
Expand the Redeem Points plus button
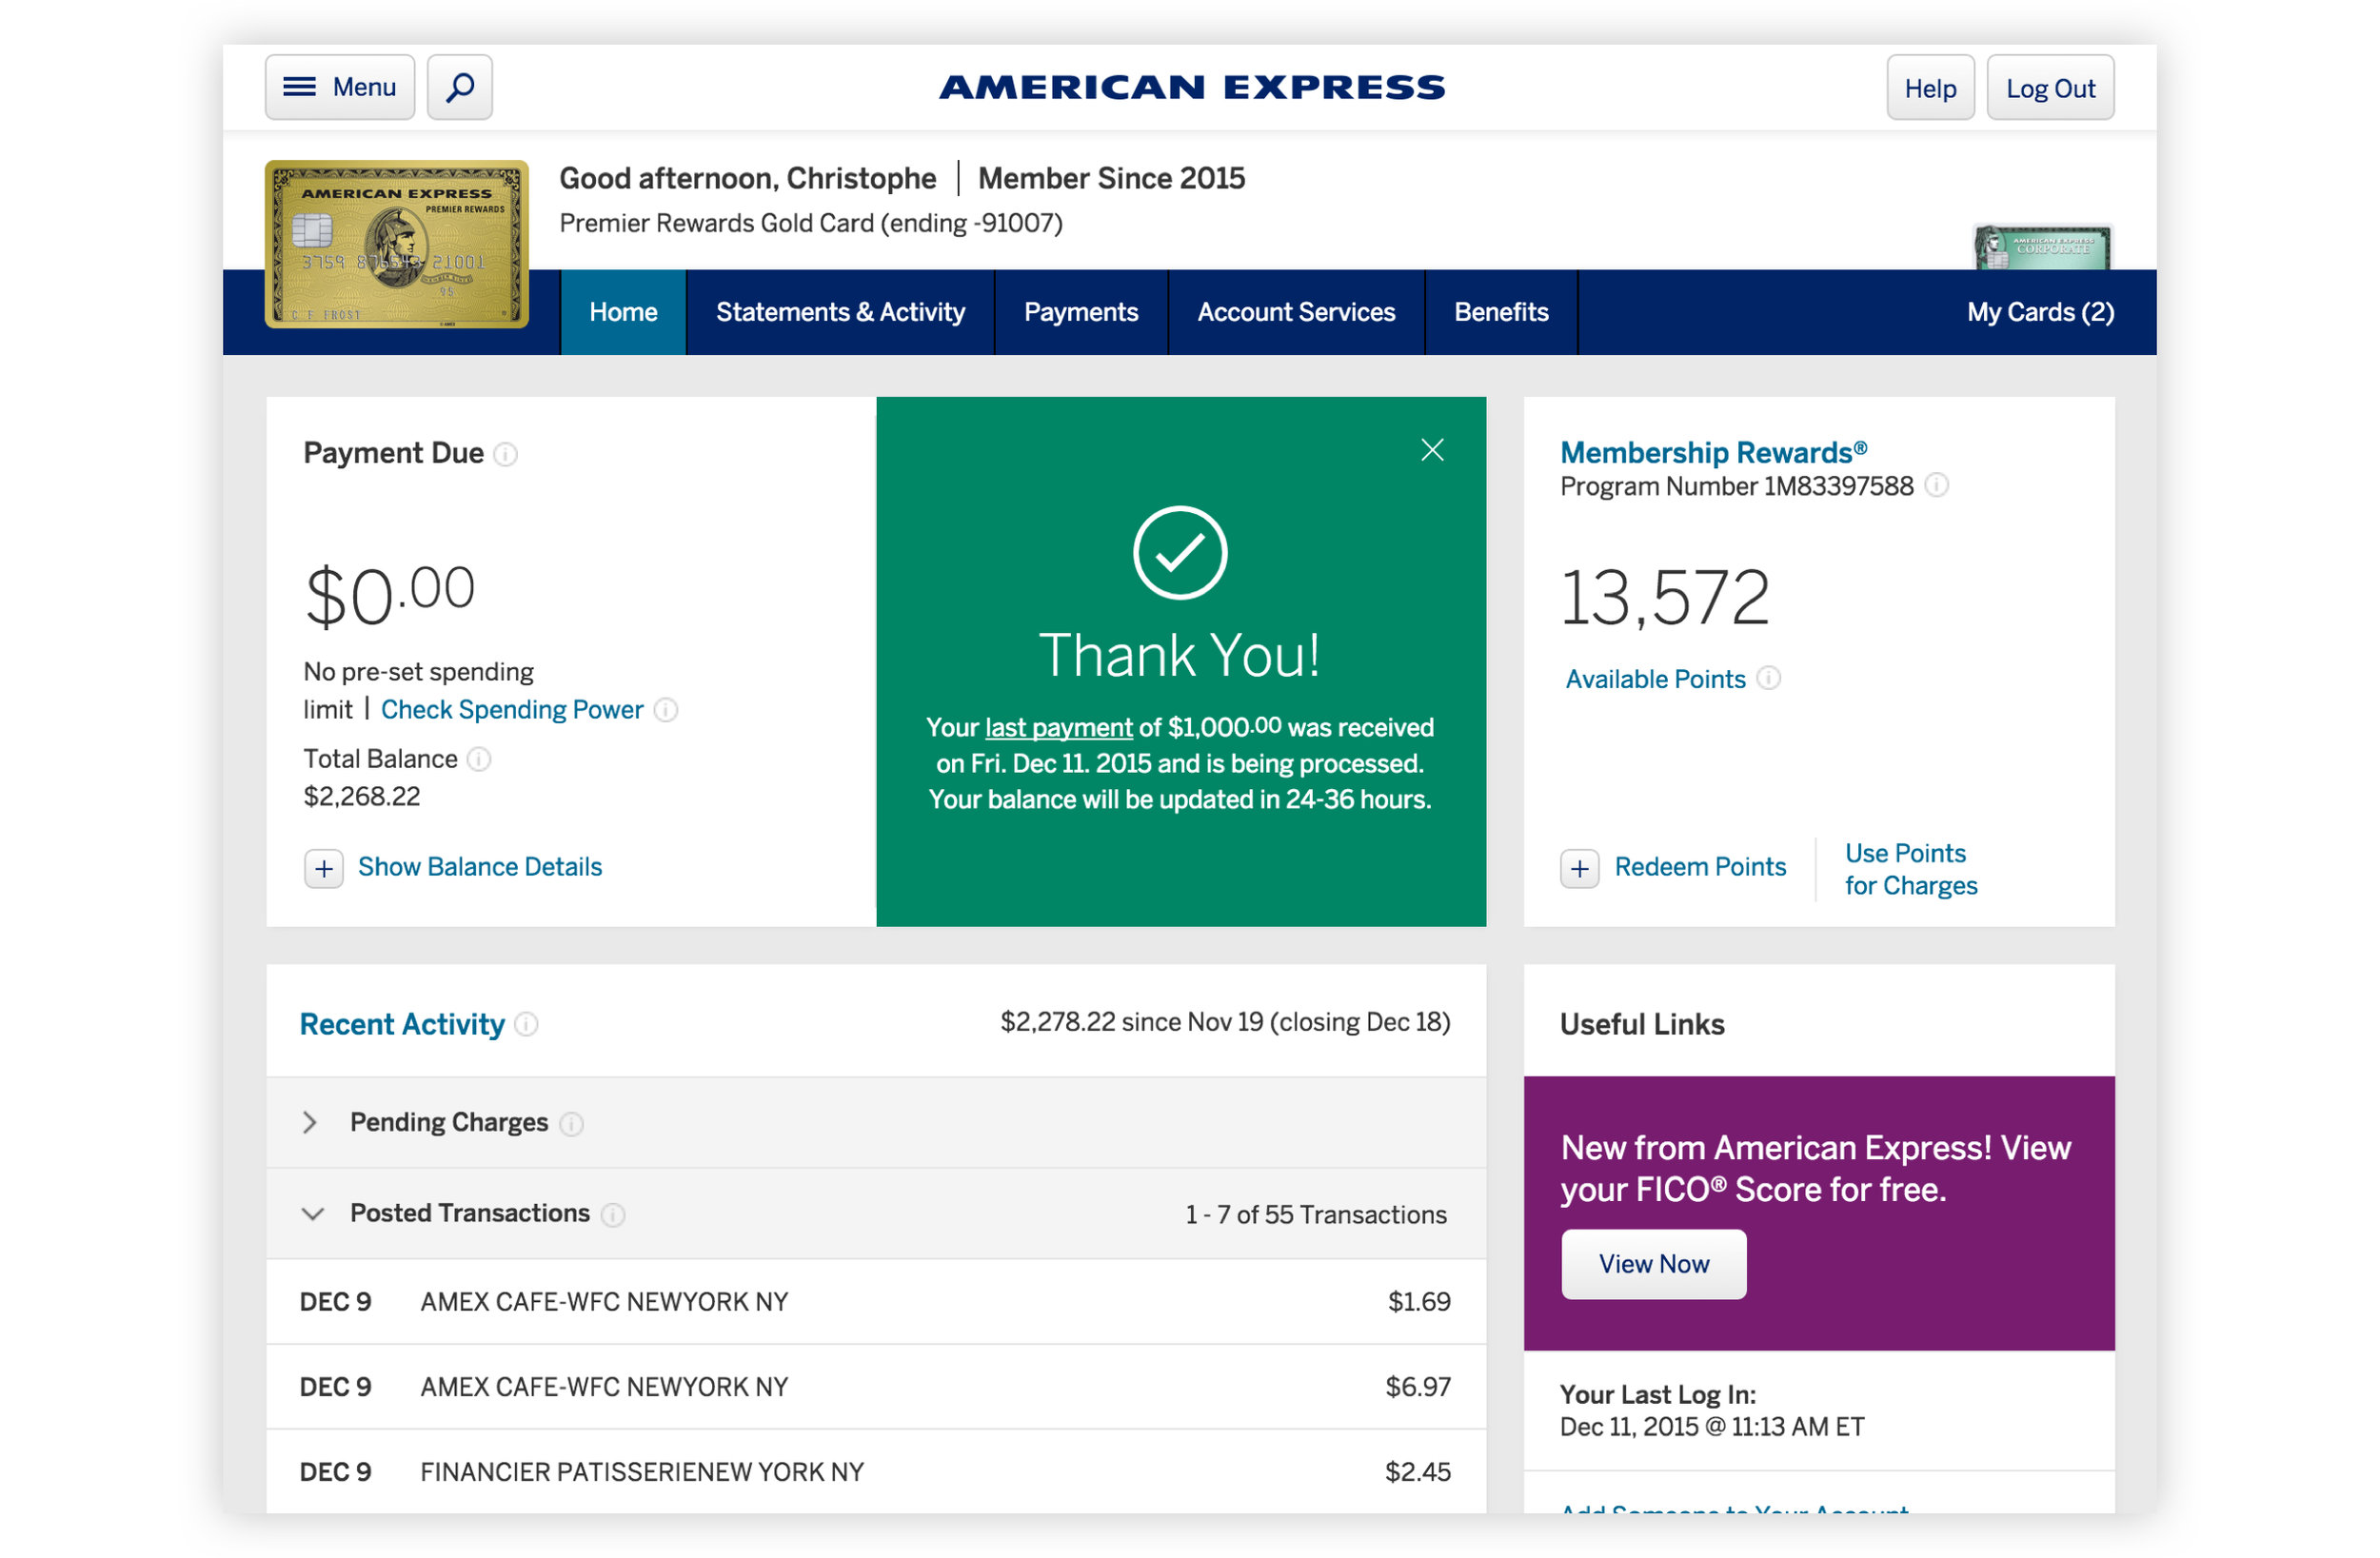[1580, 869]
